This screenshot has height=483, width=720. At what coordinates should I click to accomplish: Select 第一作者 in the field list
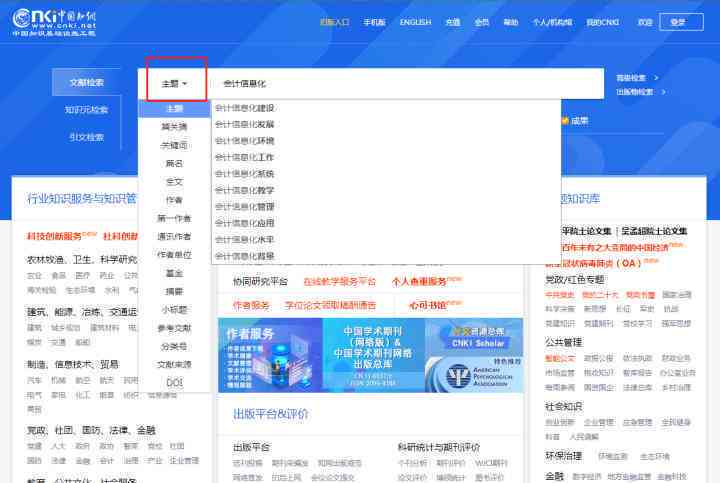coord(174,218)
